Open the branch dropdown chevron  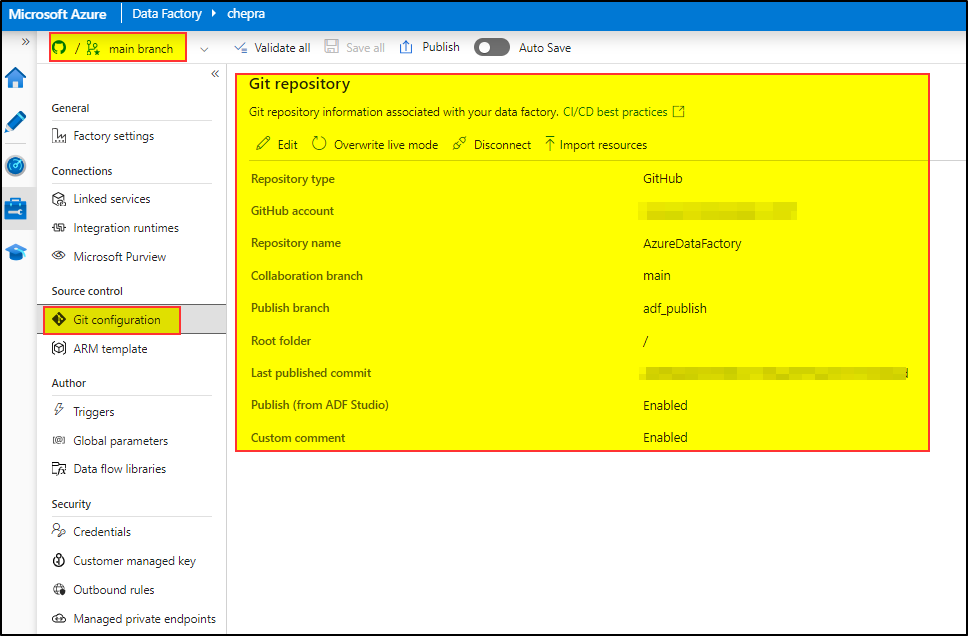click(204, 49)
